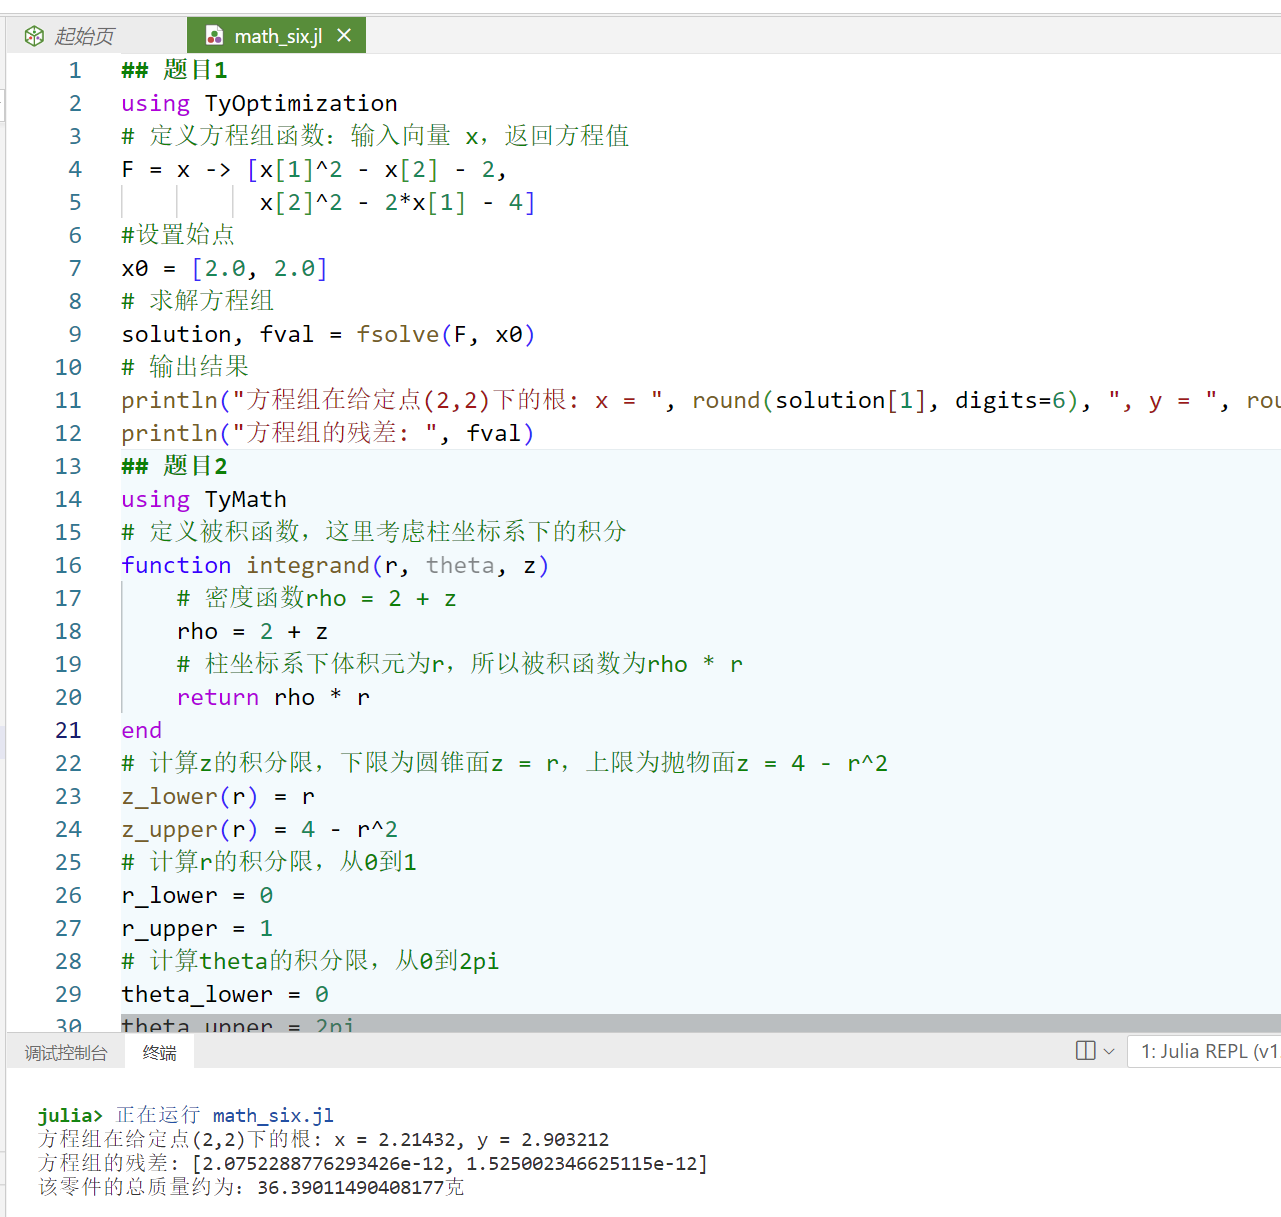Click the 'function integrand(r, theta, z)' line
This screenshot has height=1217, width=1281.
[x=335, y=565]
